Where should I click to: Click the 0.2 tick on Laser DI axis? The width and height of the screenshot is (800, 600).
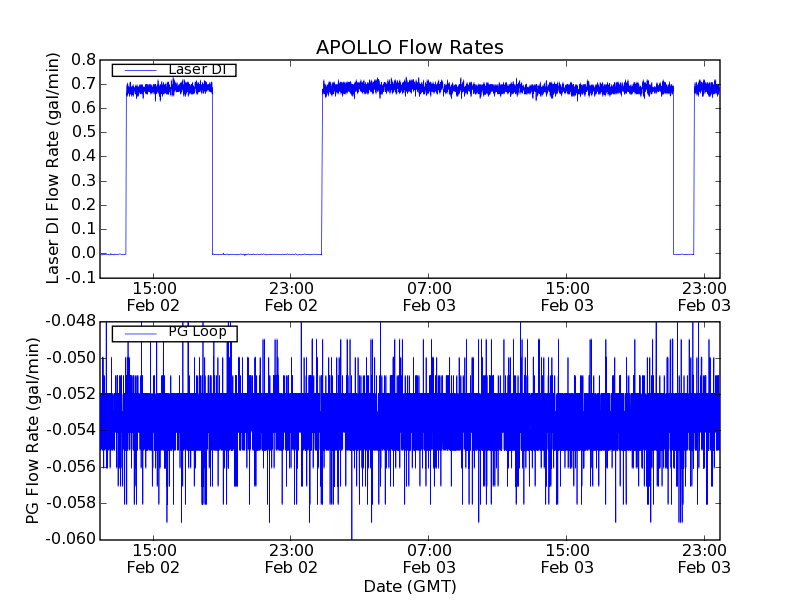tap(84, 205)
